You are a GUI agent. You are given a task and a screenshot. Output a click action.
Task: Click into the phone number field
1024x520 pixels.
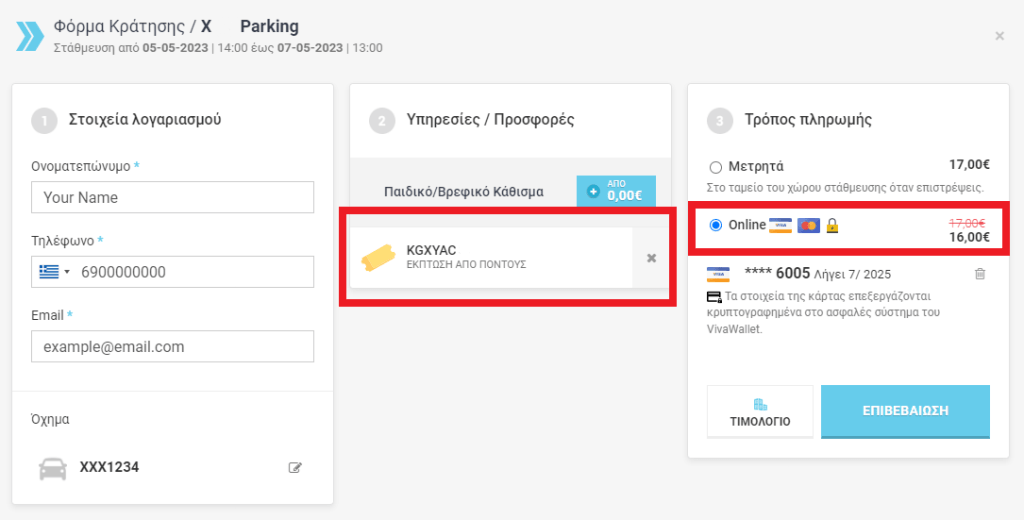coord(193,272)
